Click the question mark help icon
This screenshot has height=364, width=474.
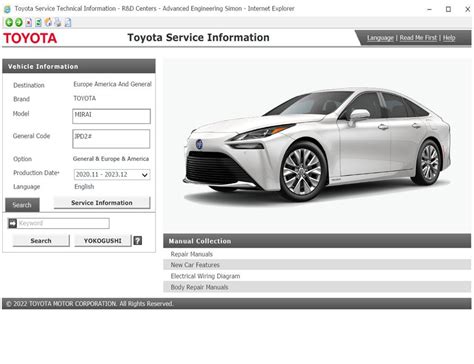pos(138,241)
